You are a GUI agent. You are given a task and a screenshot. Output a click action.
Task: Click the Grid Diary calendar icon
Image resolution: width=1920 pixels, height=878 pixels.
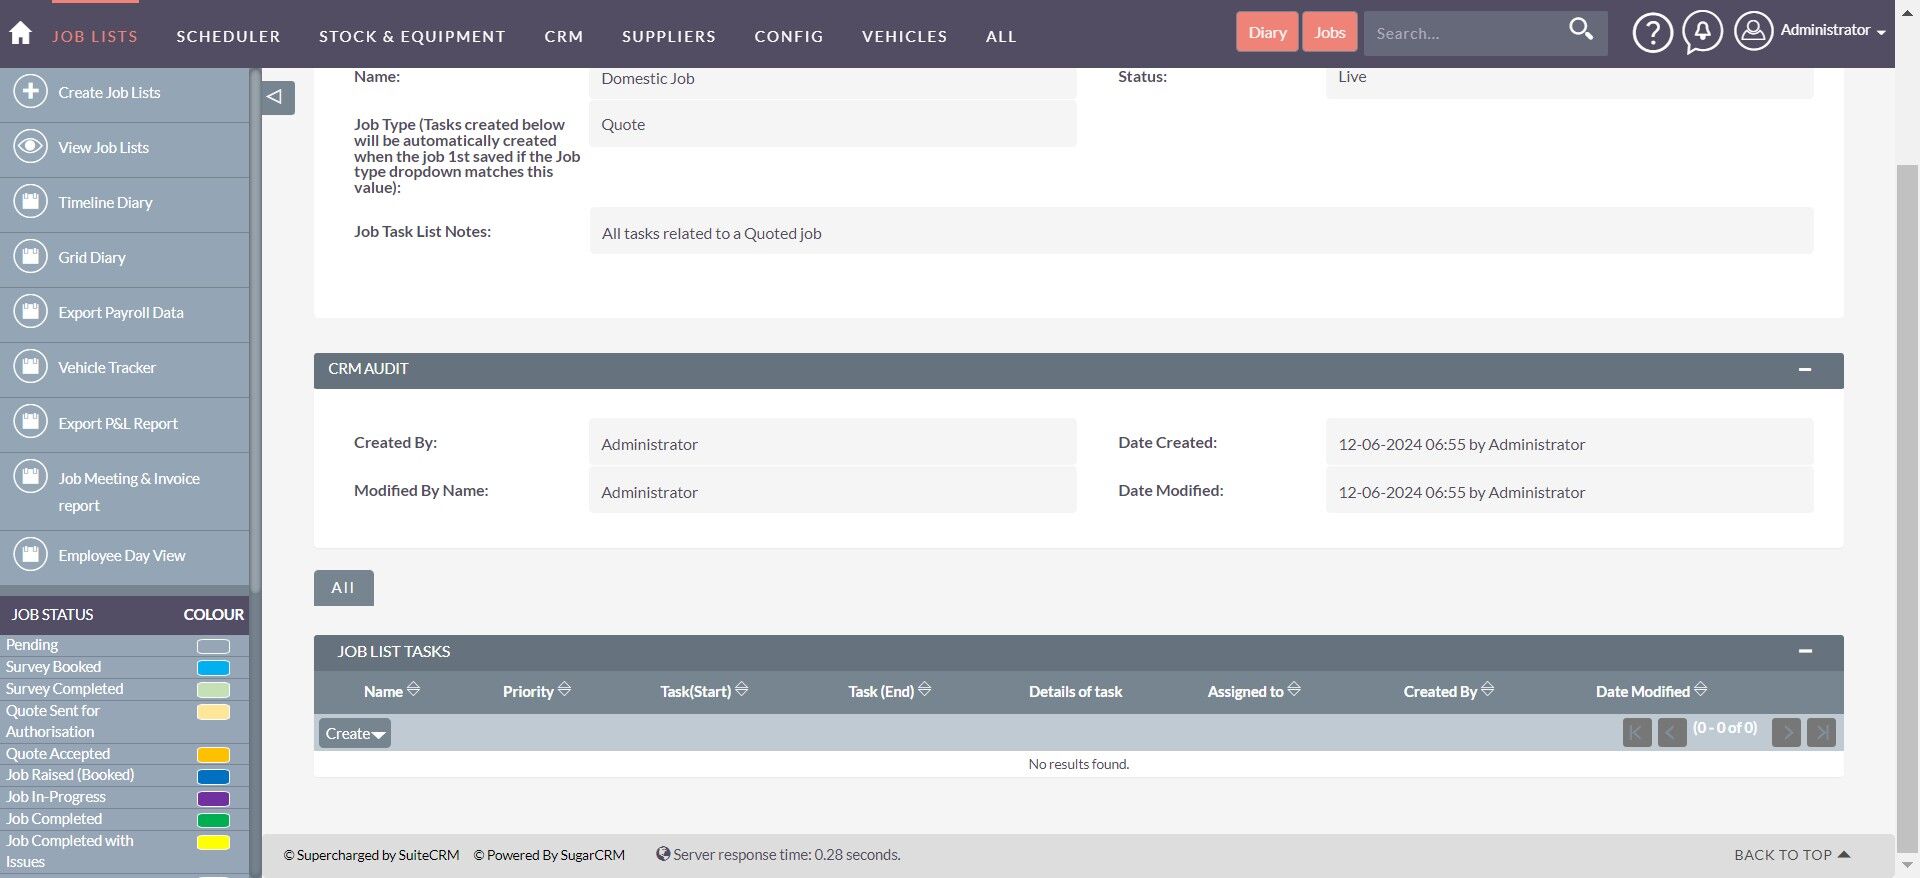pos(31,257)
